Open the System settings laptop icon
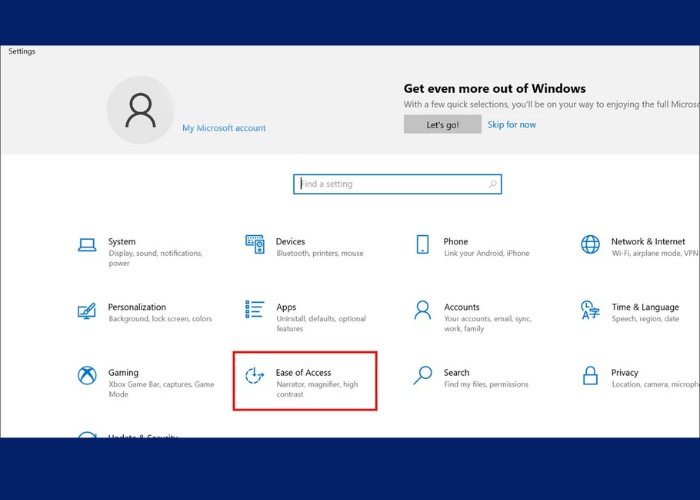Screen dimensions: 700x500 click(87, 245)
